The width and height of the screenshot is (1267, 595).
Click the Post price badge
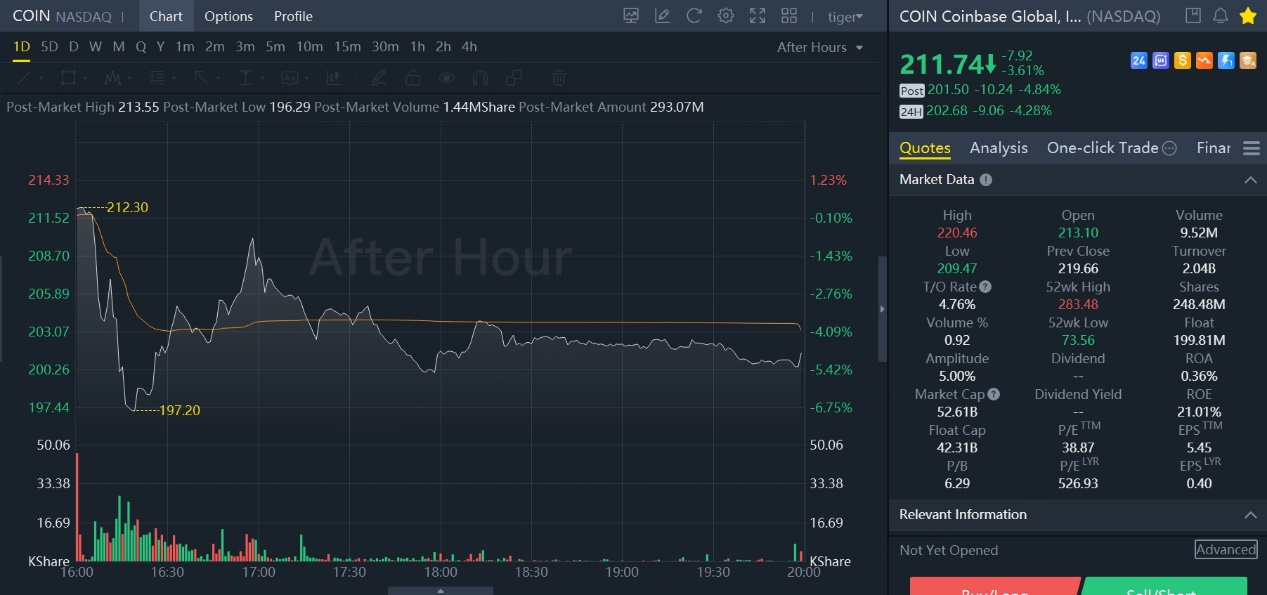(912, 90)
